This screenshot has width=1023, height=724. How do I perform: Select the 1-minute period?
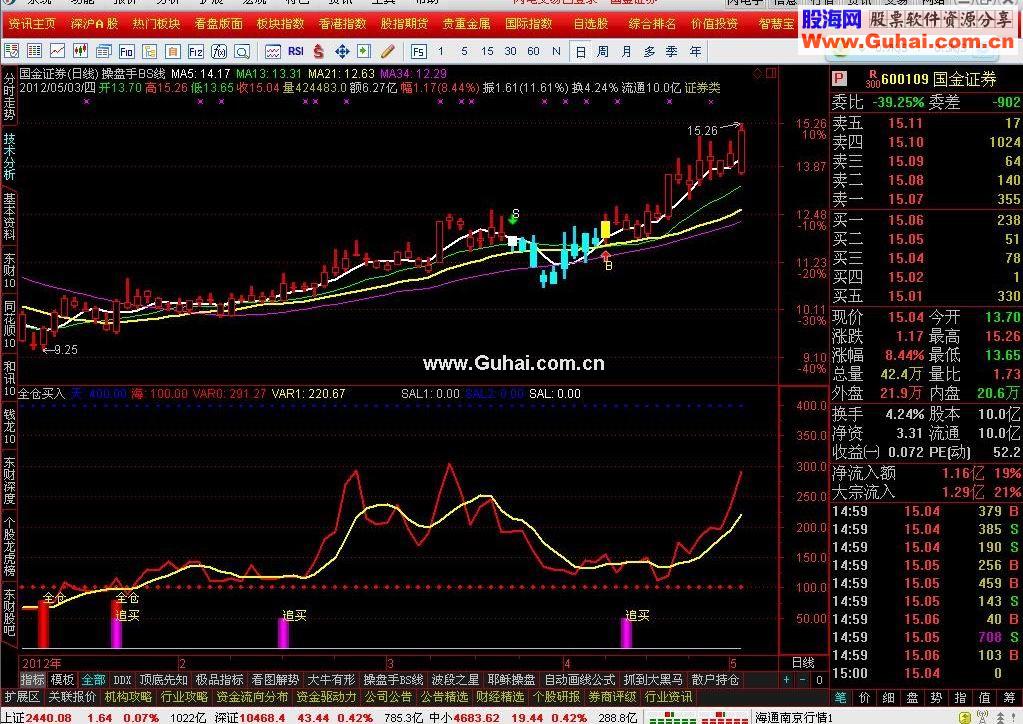coord(441,51)
